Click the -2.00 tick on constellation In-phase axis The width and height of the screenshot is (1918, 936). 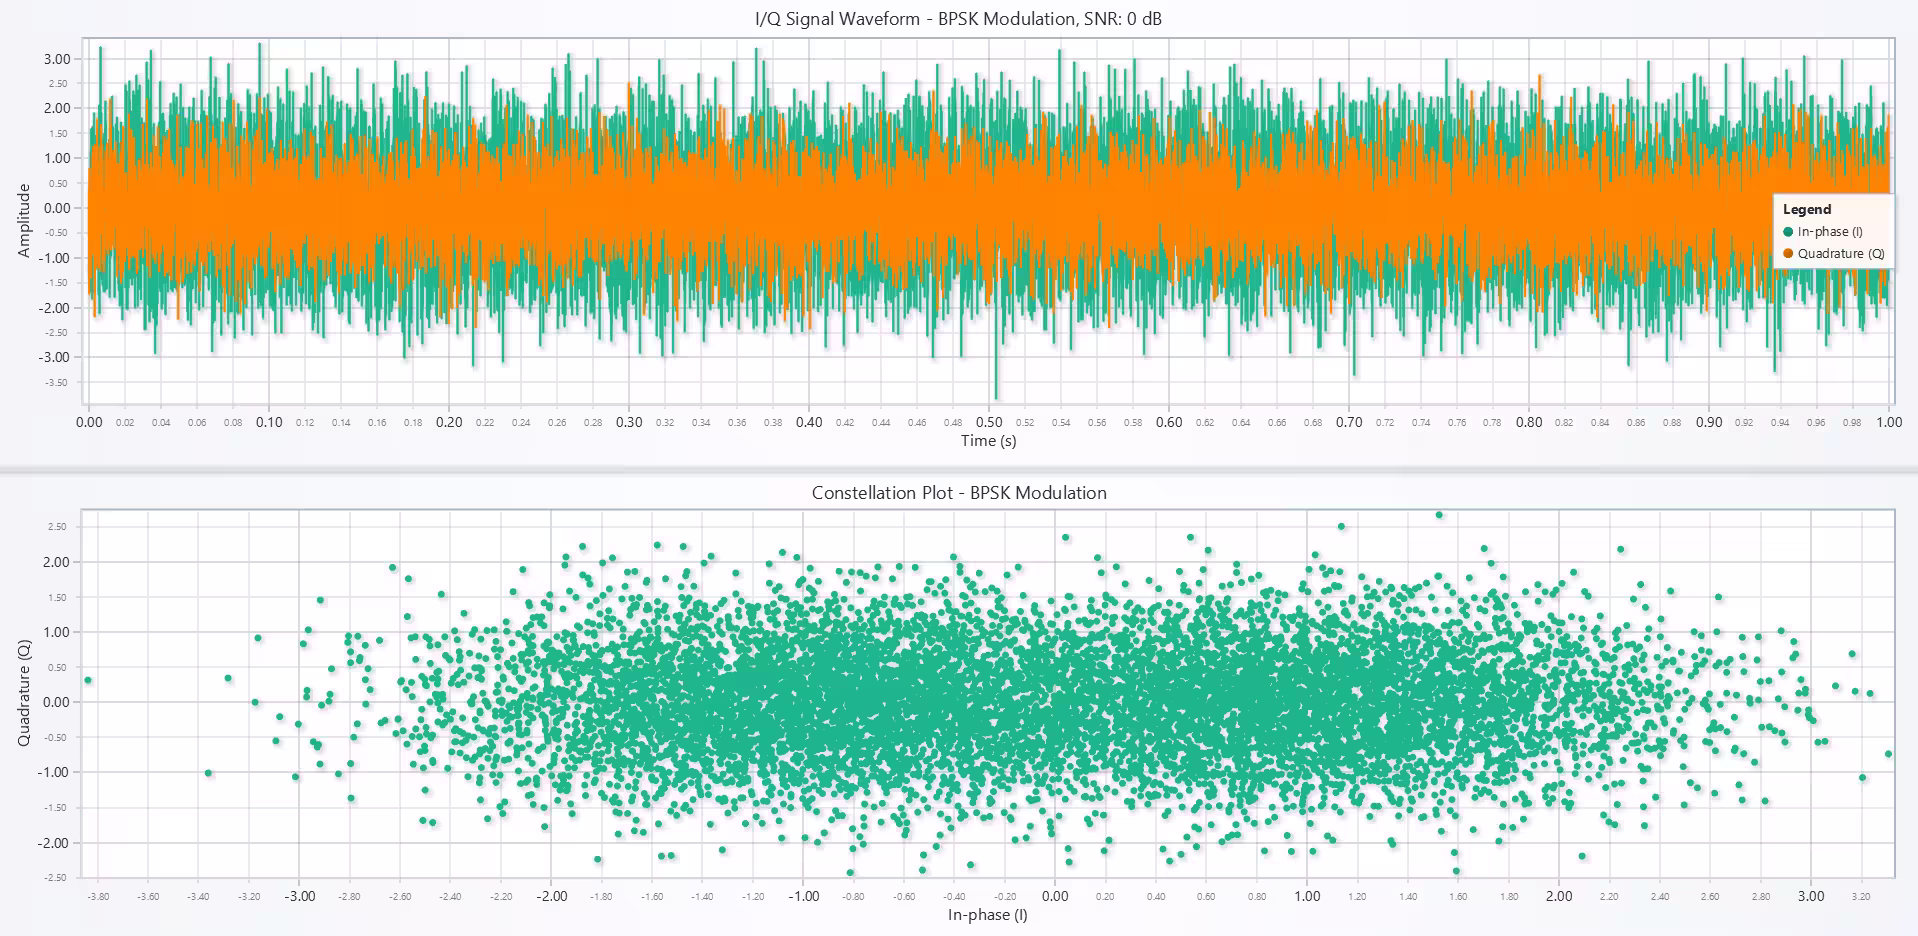552,897
